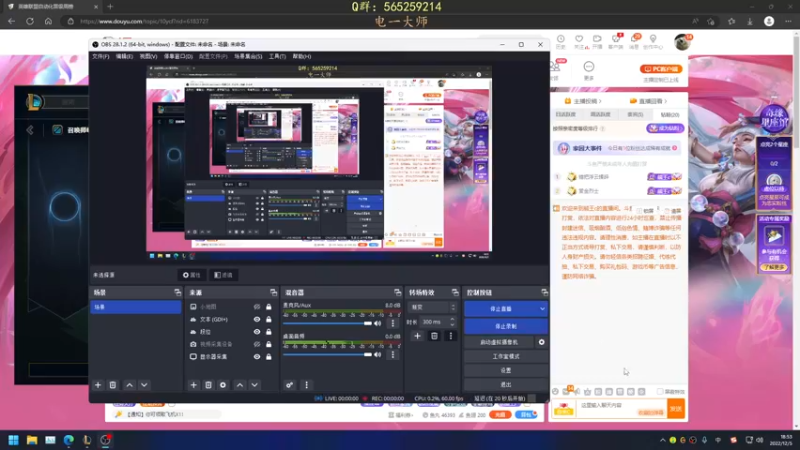Add a transition with the plus icon
800x450 pixels.
click(x=417, y=336)
